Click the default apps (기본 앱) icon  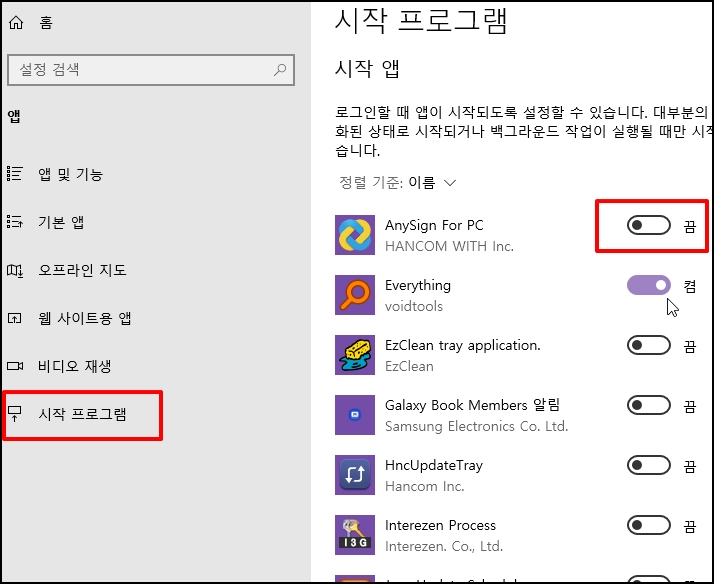pyautogui.click(x=15, y=222)
